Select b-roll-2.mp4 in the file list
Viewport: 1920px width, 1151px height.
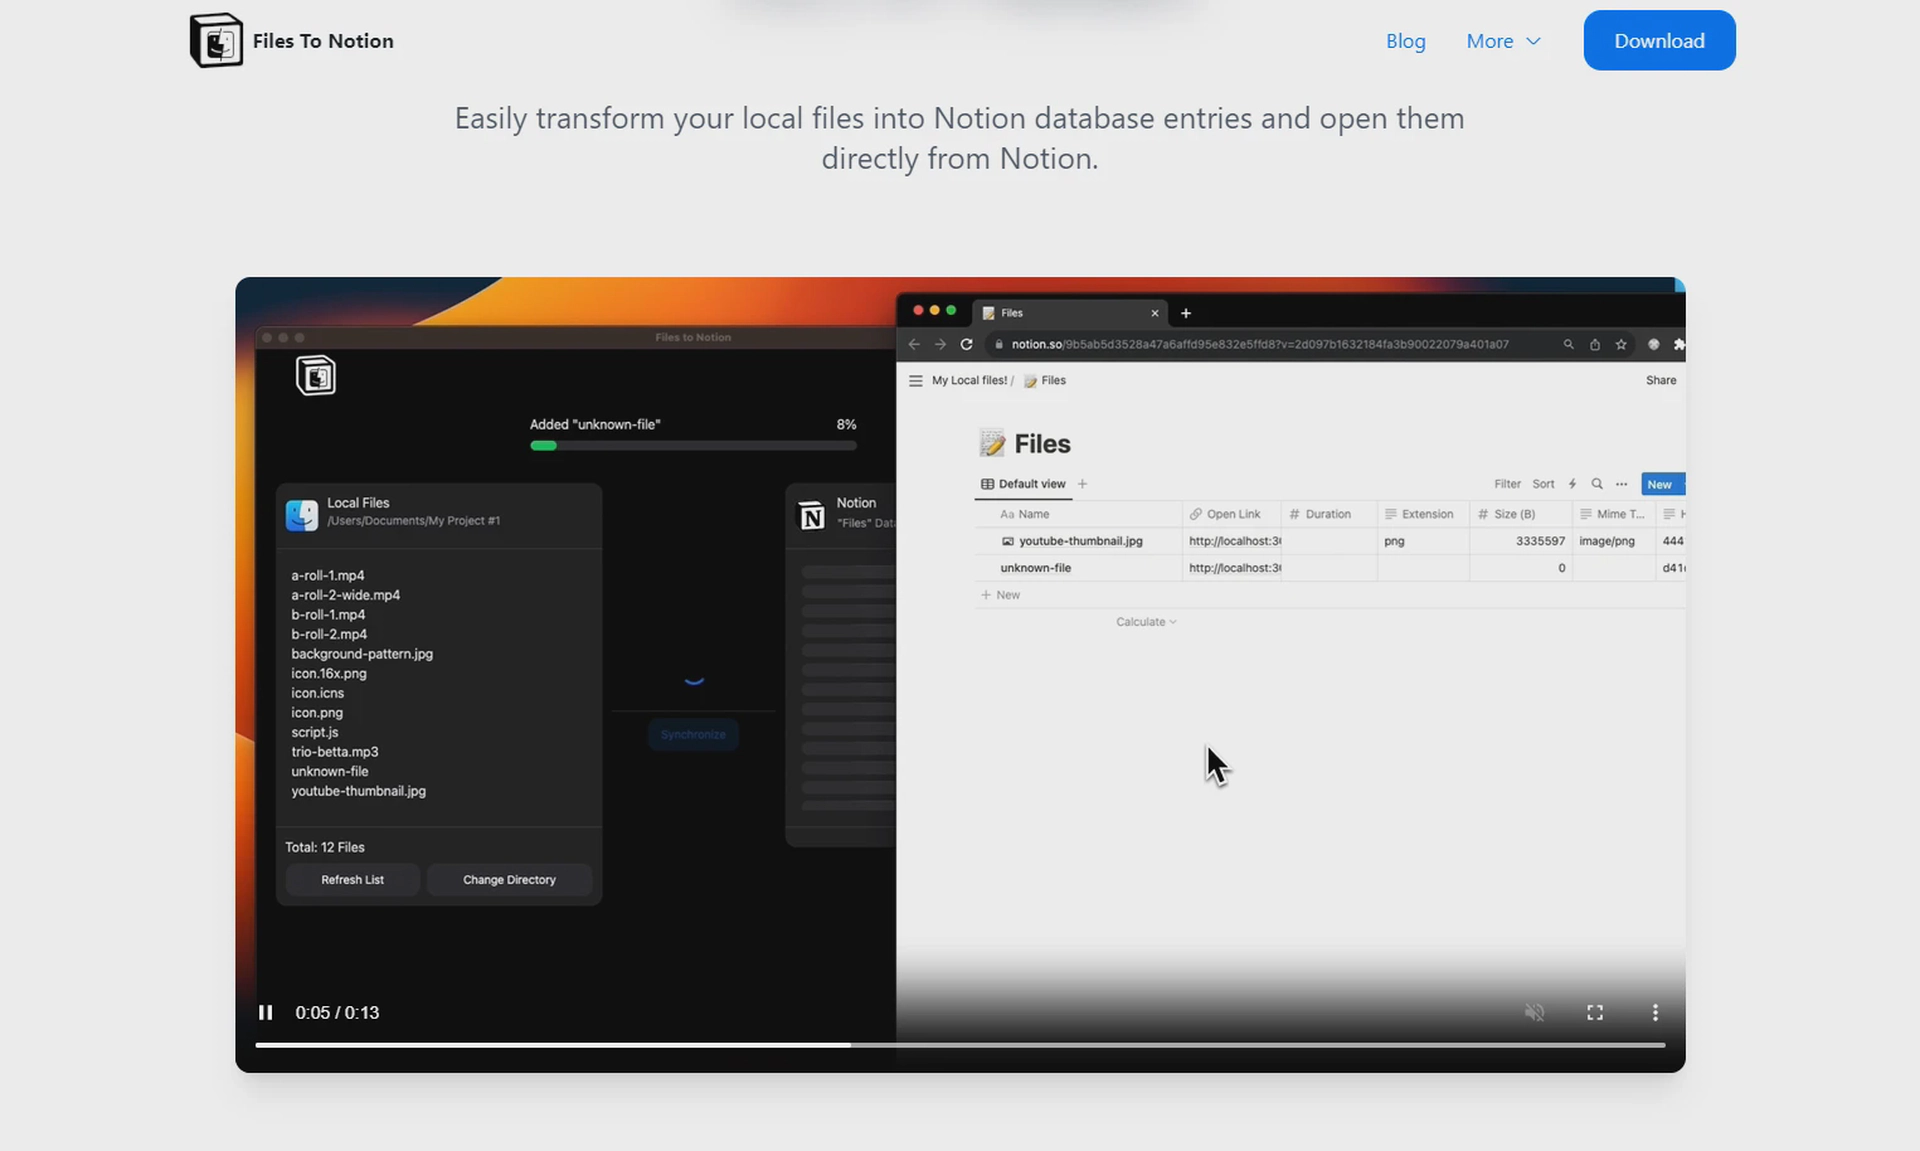[x=329, y=634]
